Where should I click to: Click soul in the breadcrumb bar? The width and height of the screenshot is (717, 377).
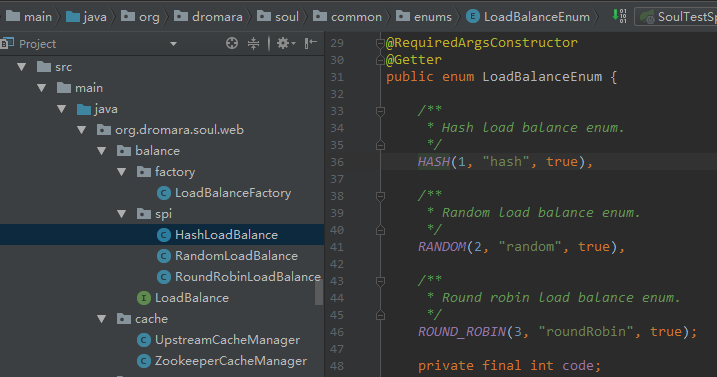pyautogui.click(x=287, y=17)
